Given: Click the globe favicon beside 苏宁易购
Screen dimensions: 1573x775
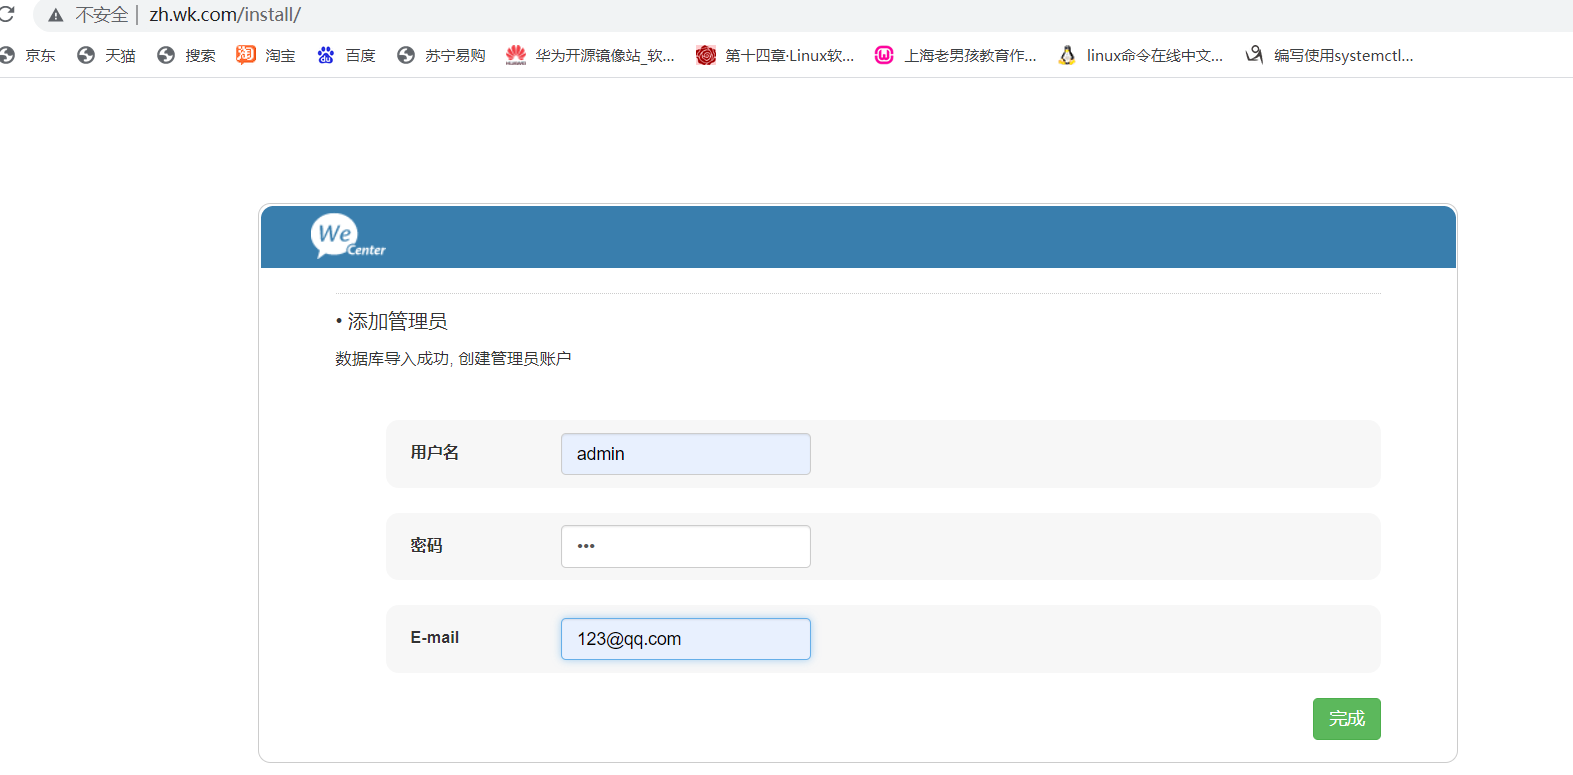Looking at the screenshot, I should point(406,55).
